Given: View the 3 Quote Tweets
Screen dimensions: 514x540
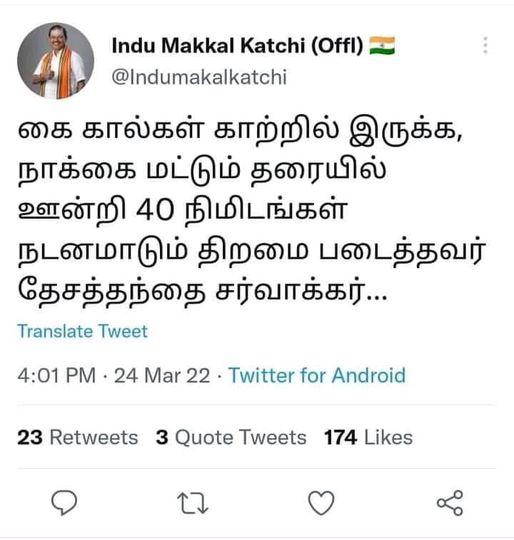Looking at the screenshot, I should tap(231, 437).
